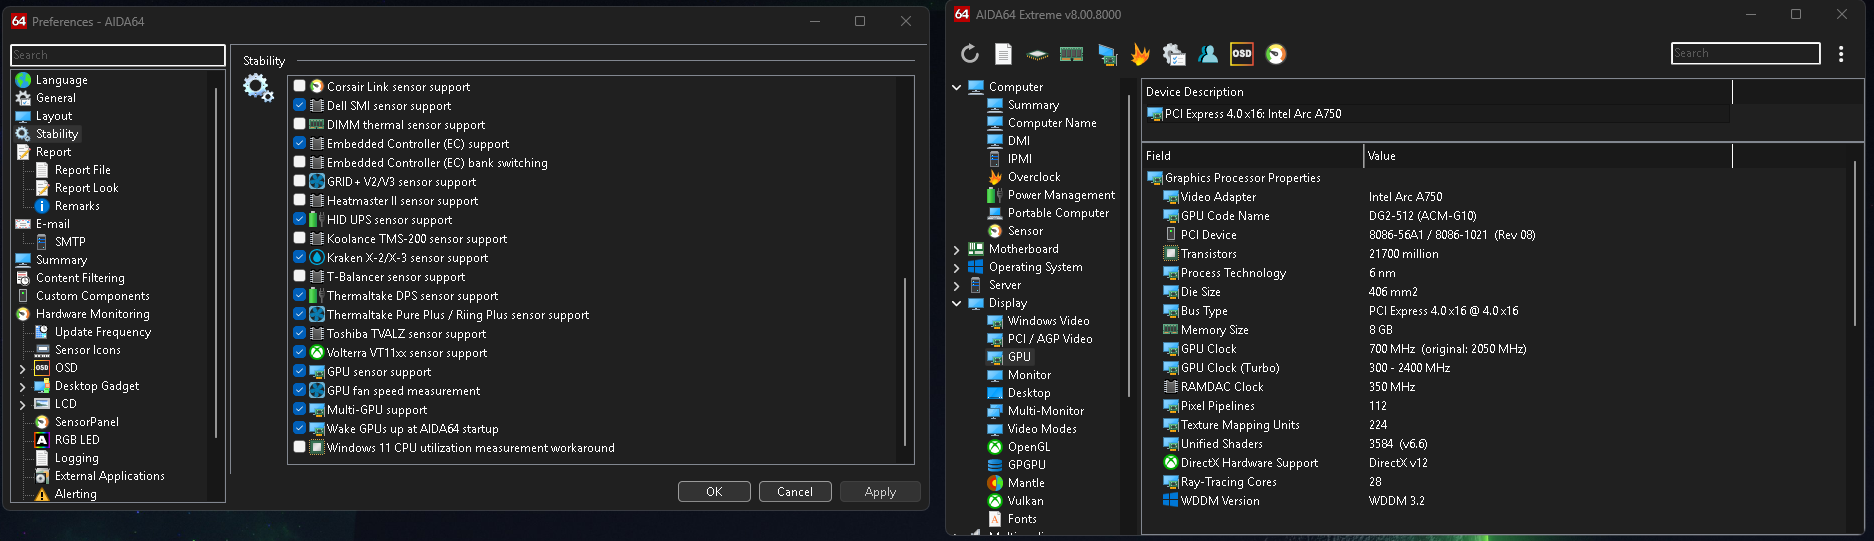
Task: Uncheck Wake GPUs up at AIDA64 startup
Action: (x=299, y=428)
